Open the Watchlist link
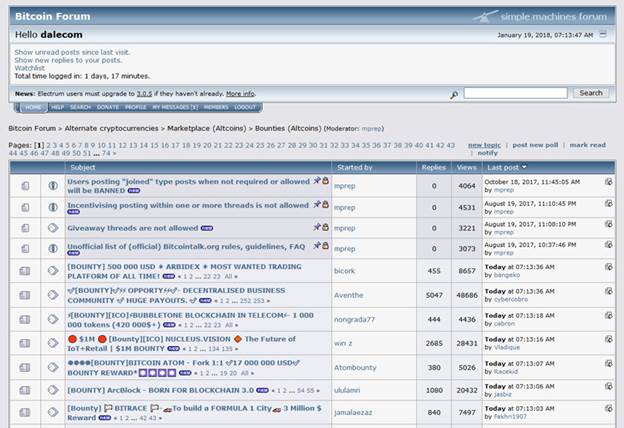The height and width of the screenshot is (428, 624). tap(30, 68)
